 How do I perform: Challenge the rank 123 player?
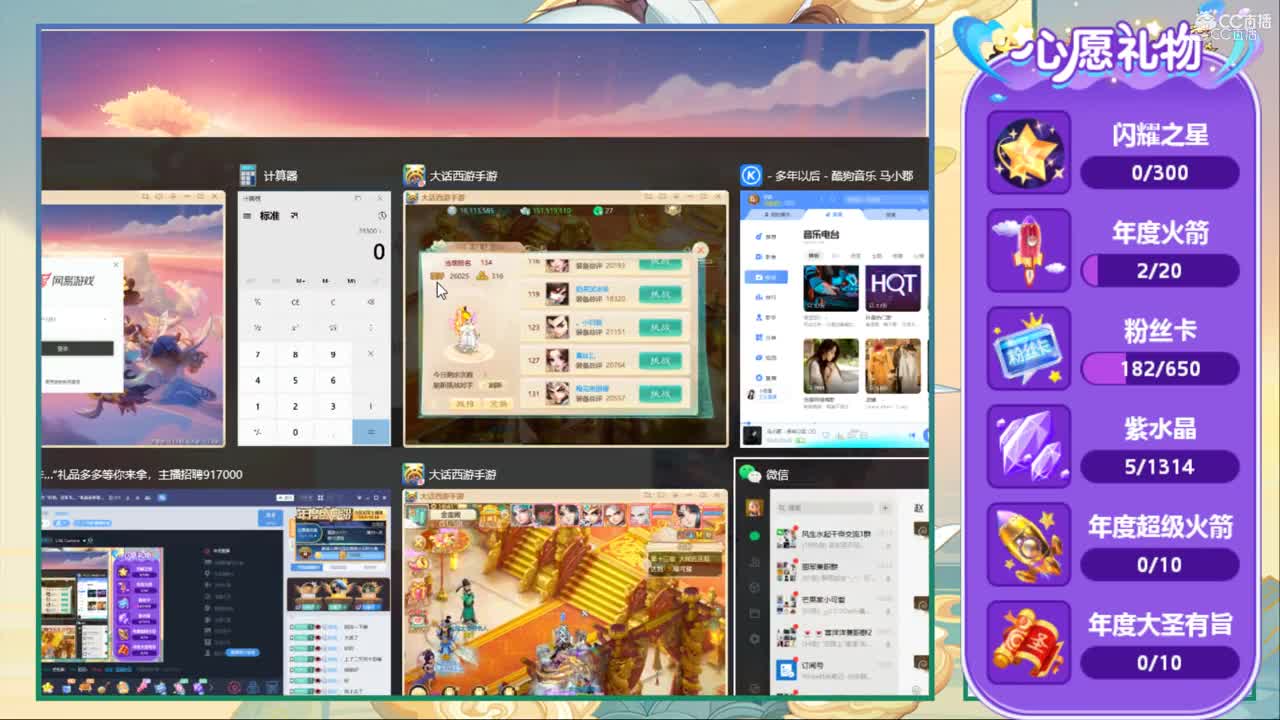(660, 327)
